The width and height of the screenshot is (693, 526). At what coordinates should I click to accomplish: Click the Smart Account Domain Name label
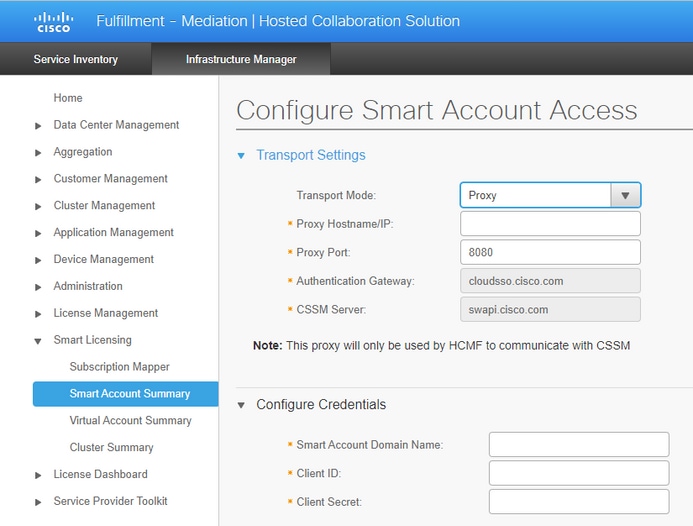[x=369, y=445]
